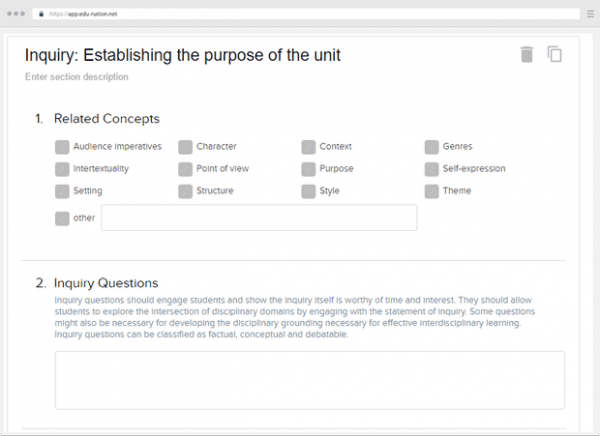Click the lock icon in address bar

click(x=41, y=14)
